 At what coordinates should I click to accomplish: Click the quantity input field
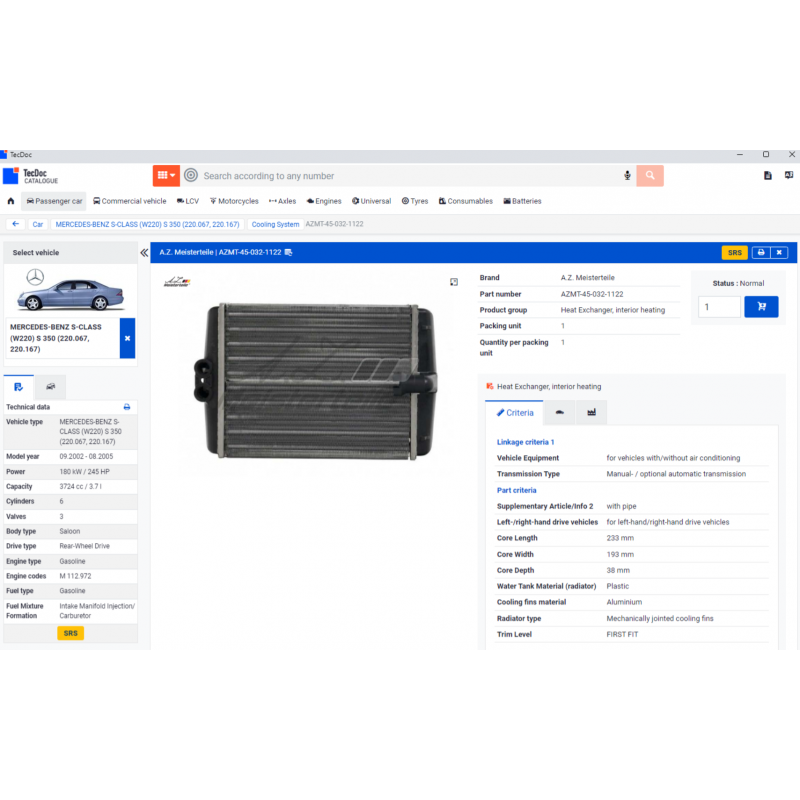(x=719, y=307)
